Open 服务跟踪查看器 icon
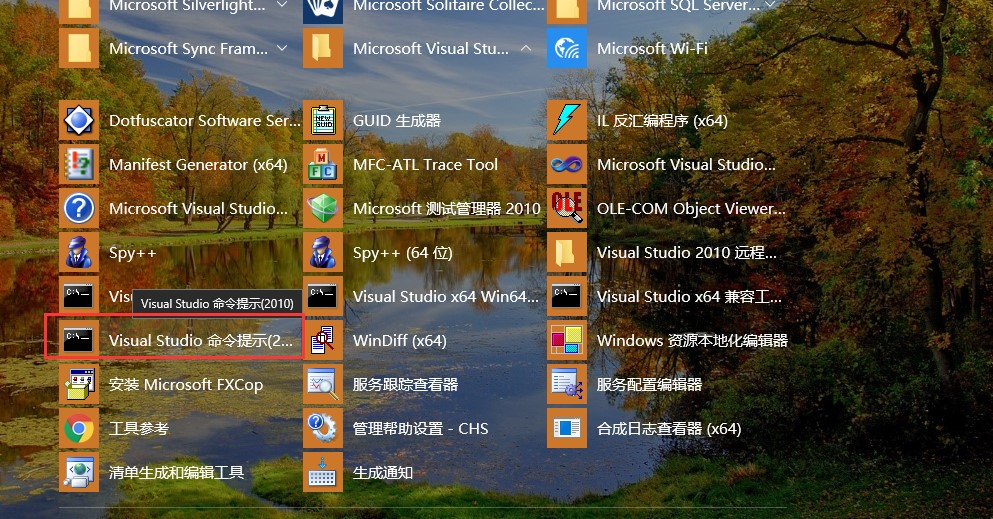 [x=323, y=384]
